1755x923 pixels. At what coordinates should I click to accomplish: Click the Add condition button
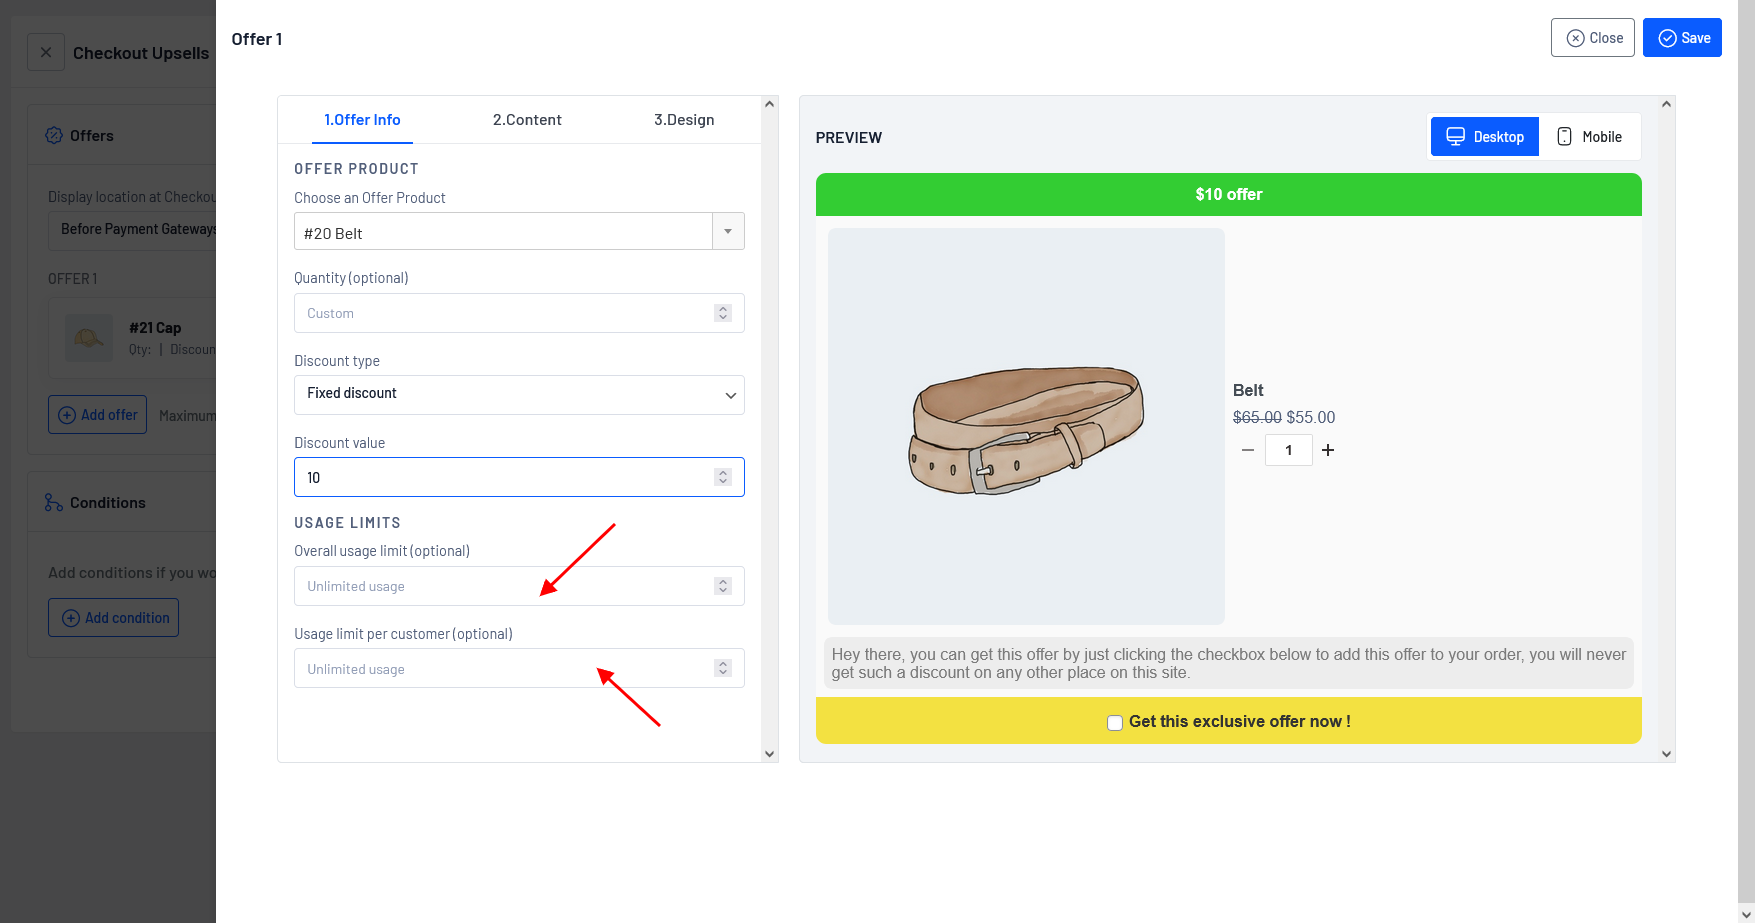click(x=114, y=618)
